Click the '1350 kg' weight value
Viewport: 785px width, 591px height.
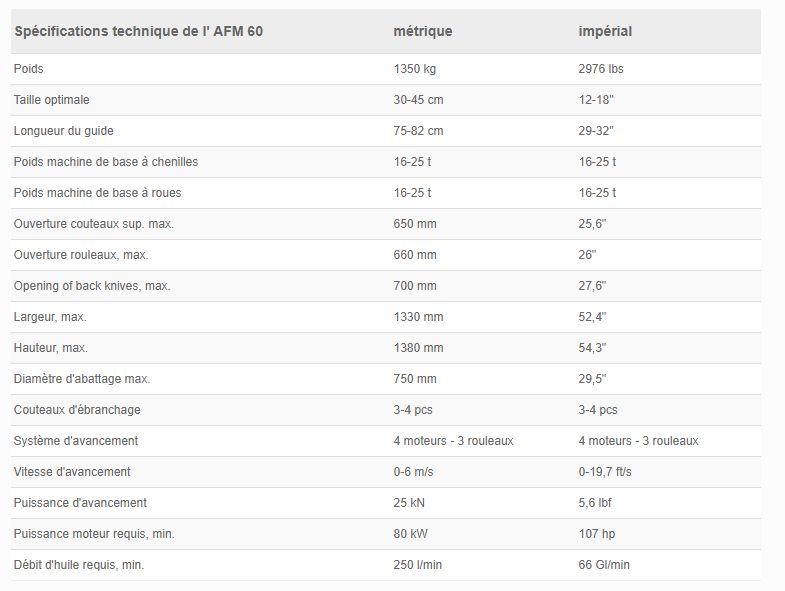click(x=416, y=69)
